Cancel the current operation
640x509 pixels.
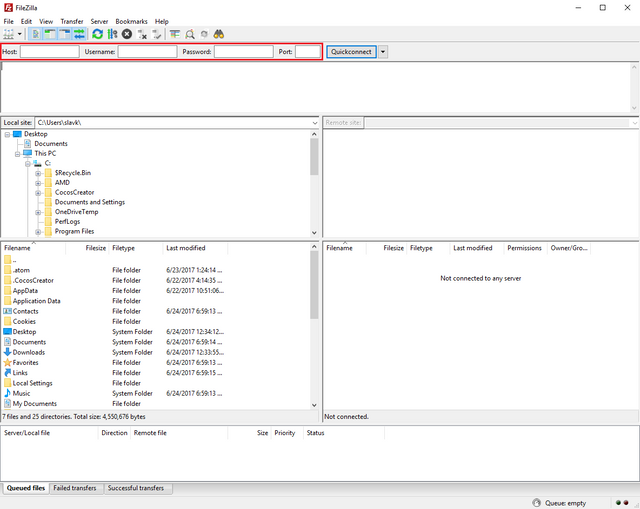point(127,34)
